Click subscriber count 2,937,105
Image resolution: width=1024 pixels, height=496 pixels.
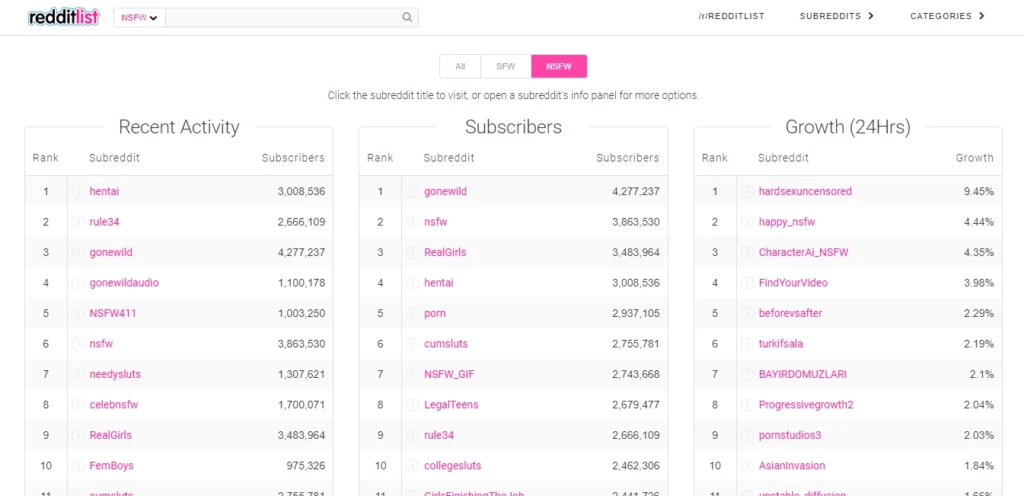(x=635, y=313)
